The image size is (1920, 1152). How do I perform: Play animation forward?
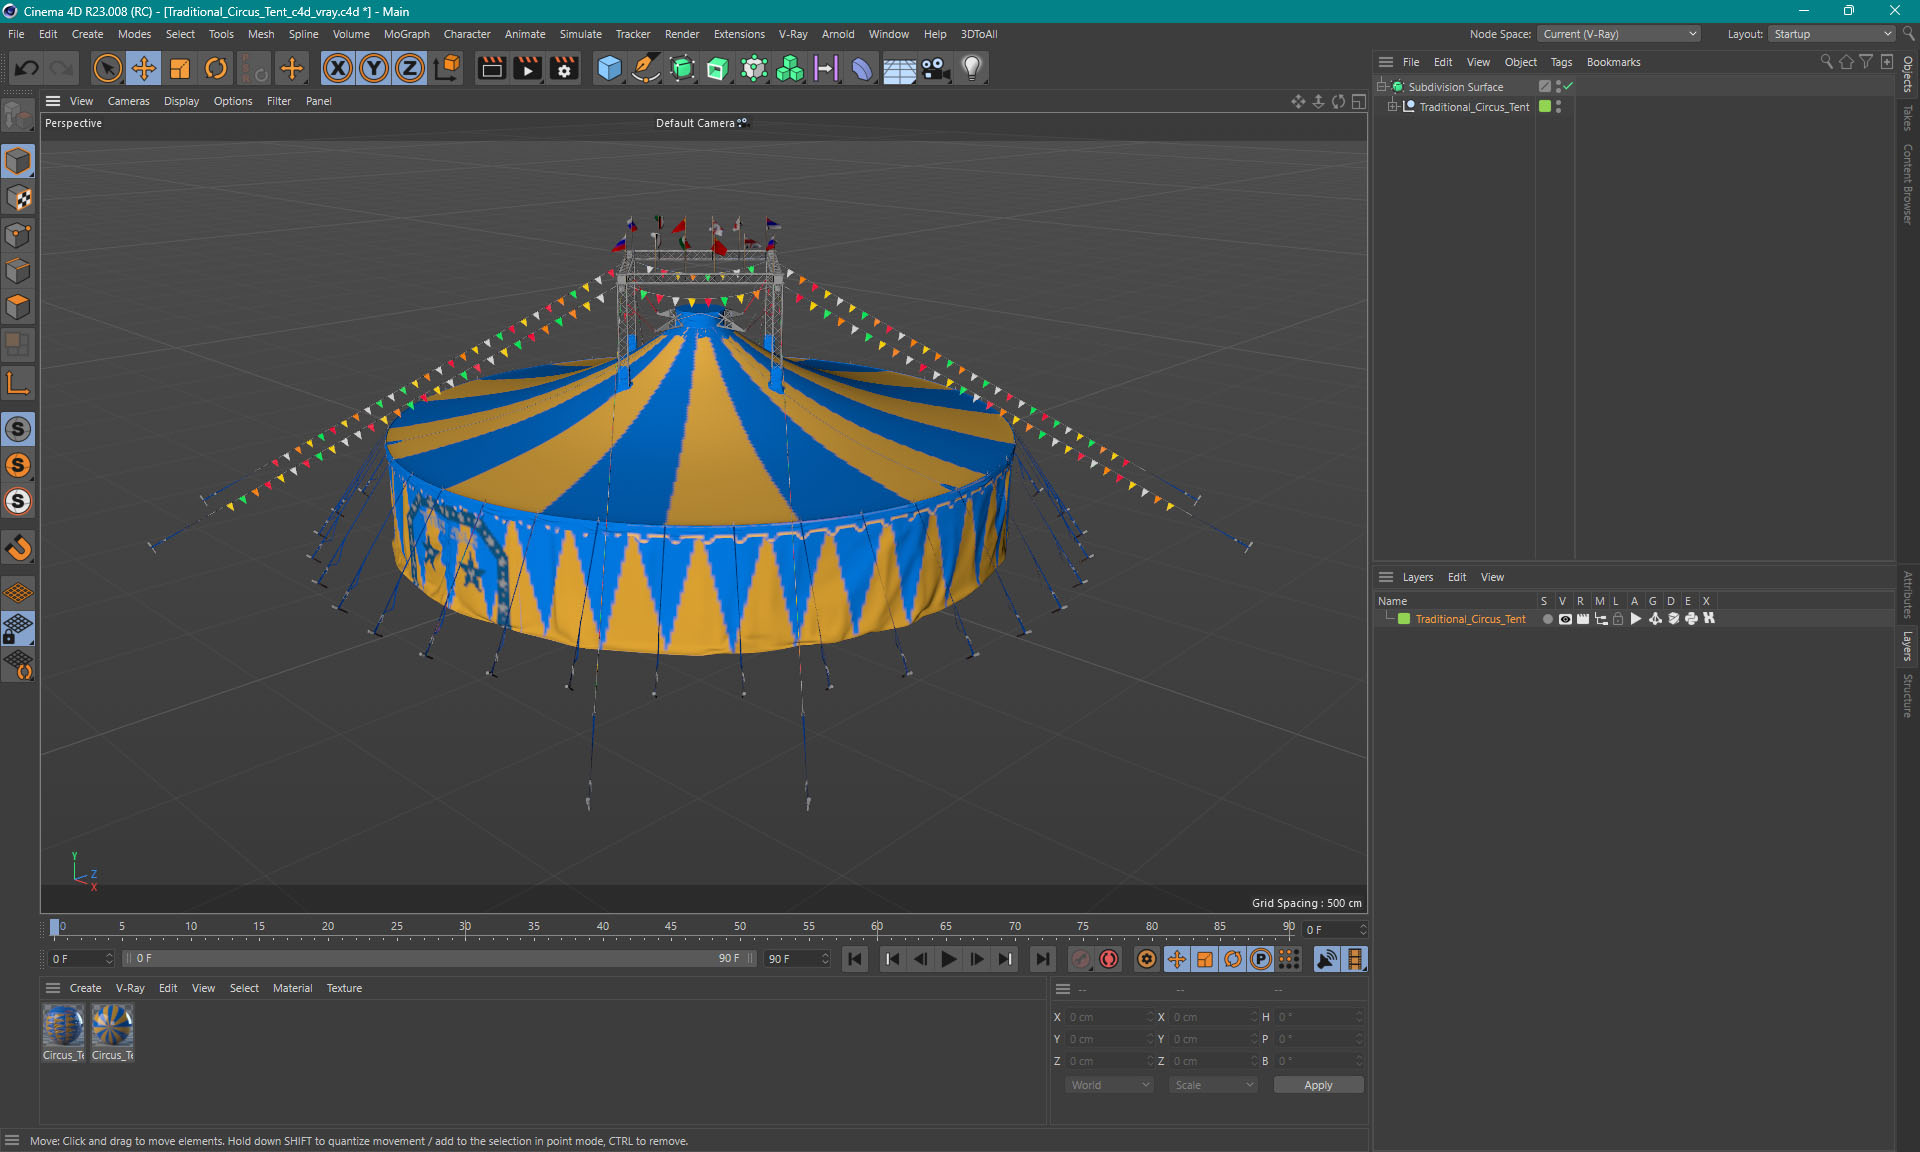948,959
